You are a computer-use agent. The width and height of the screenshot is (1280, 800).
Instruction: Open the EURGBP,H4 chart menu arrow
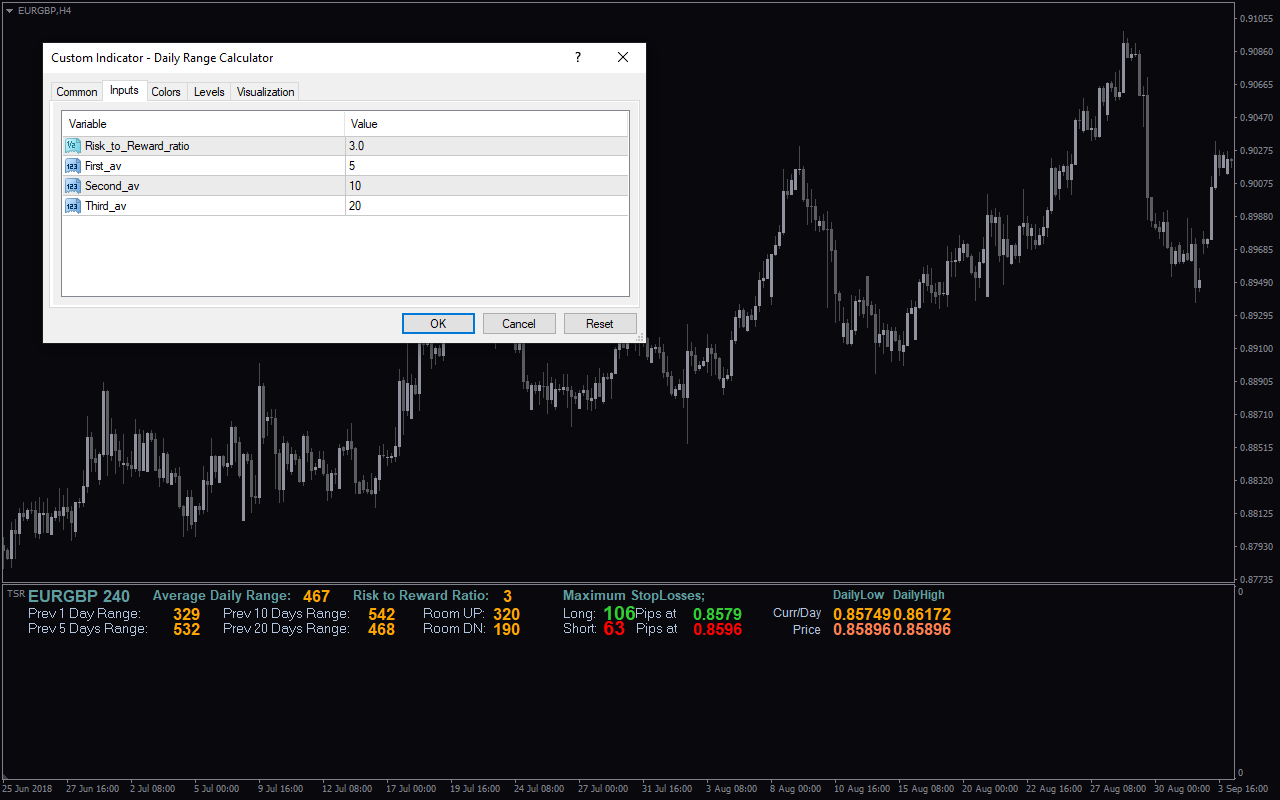[9, 10]
